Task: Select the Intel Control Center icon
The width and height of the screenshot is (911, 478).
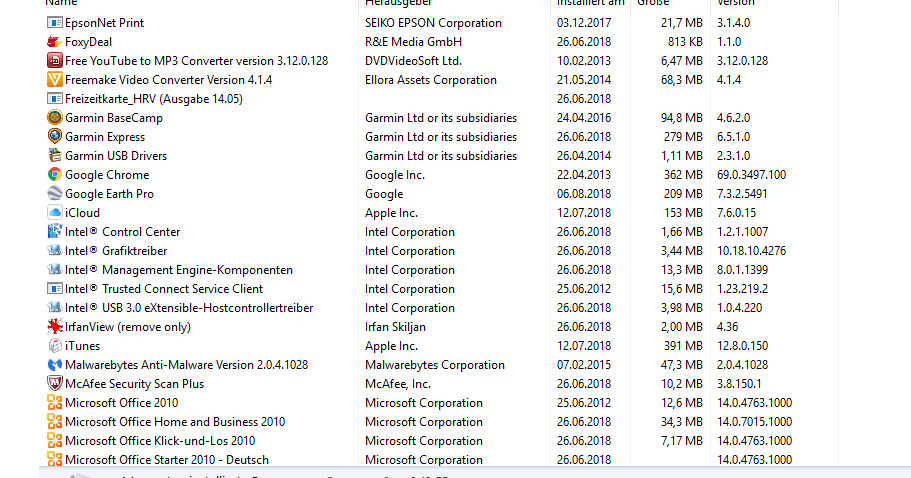Action: pyautogui.click(x=55, y=232)
